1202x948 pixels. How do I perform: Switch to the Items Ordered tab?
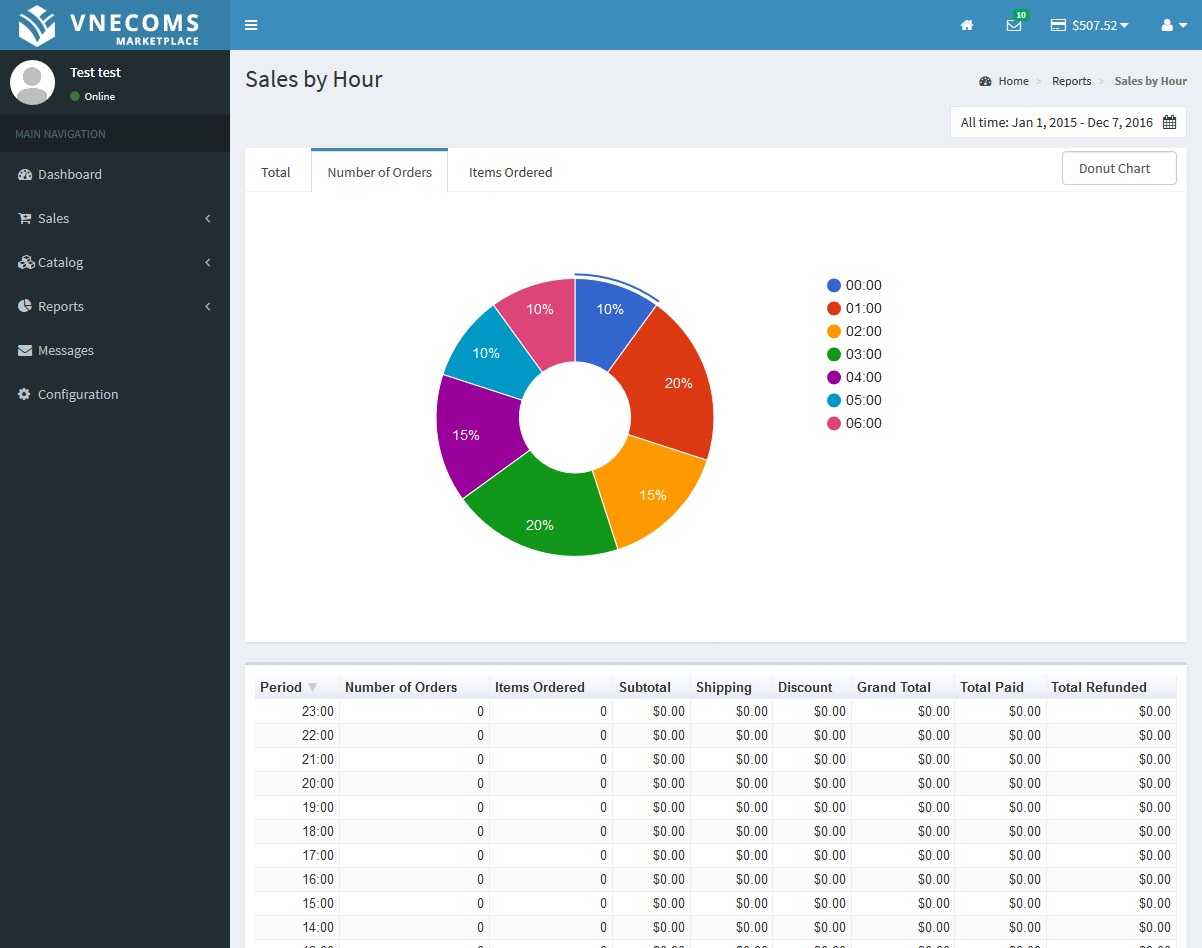(x=510, y=172)
